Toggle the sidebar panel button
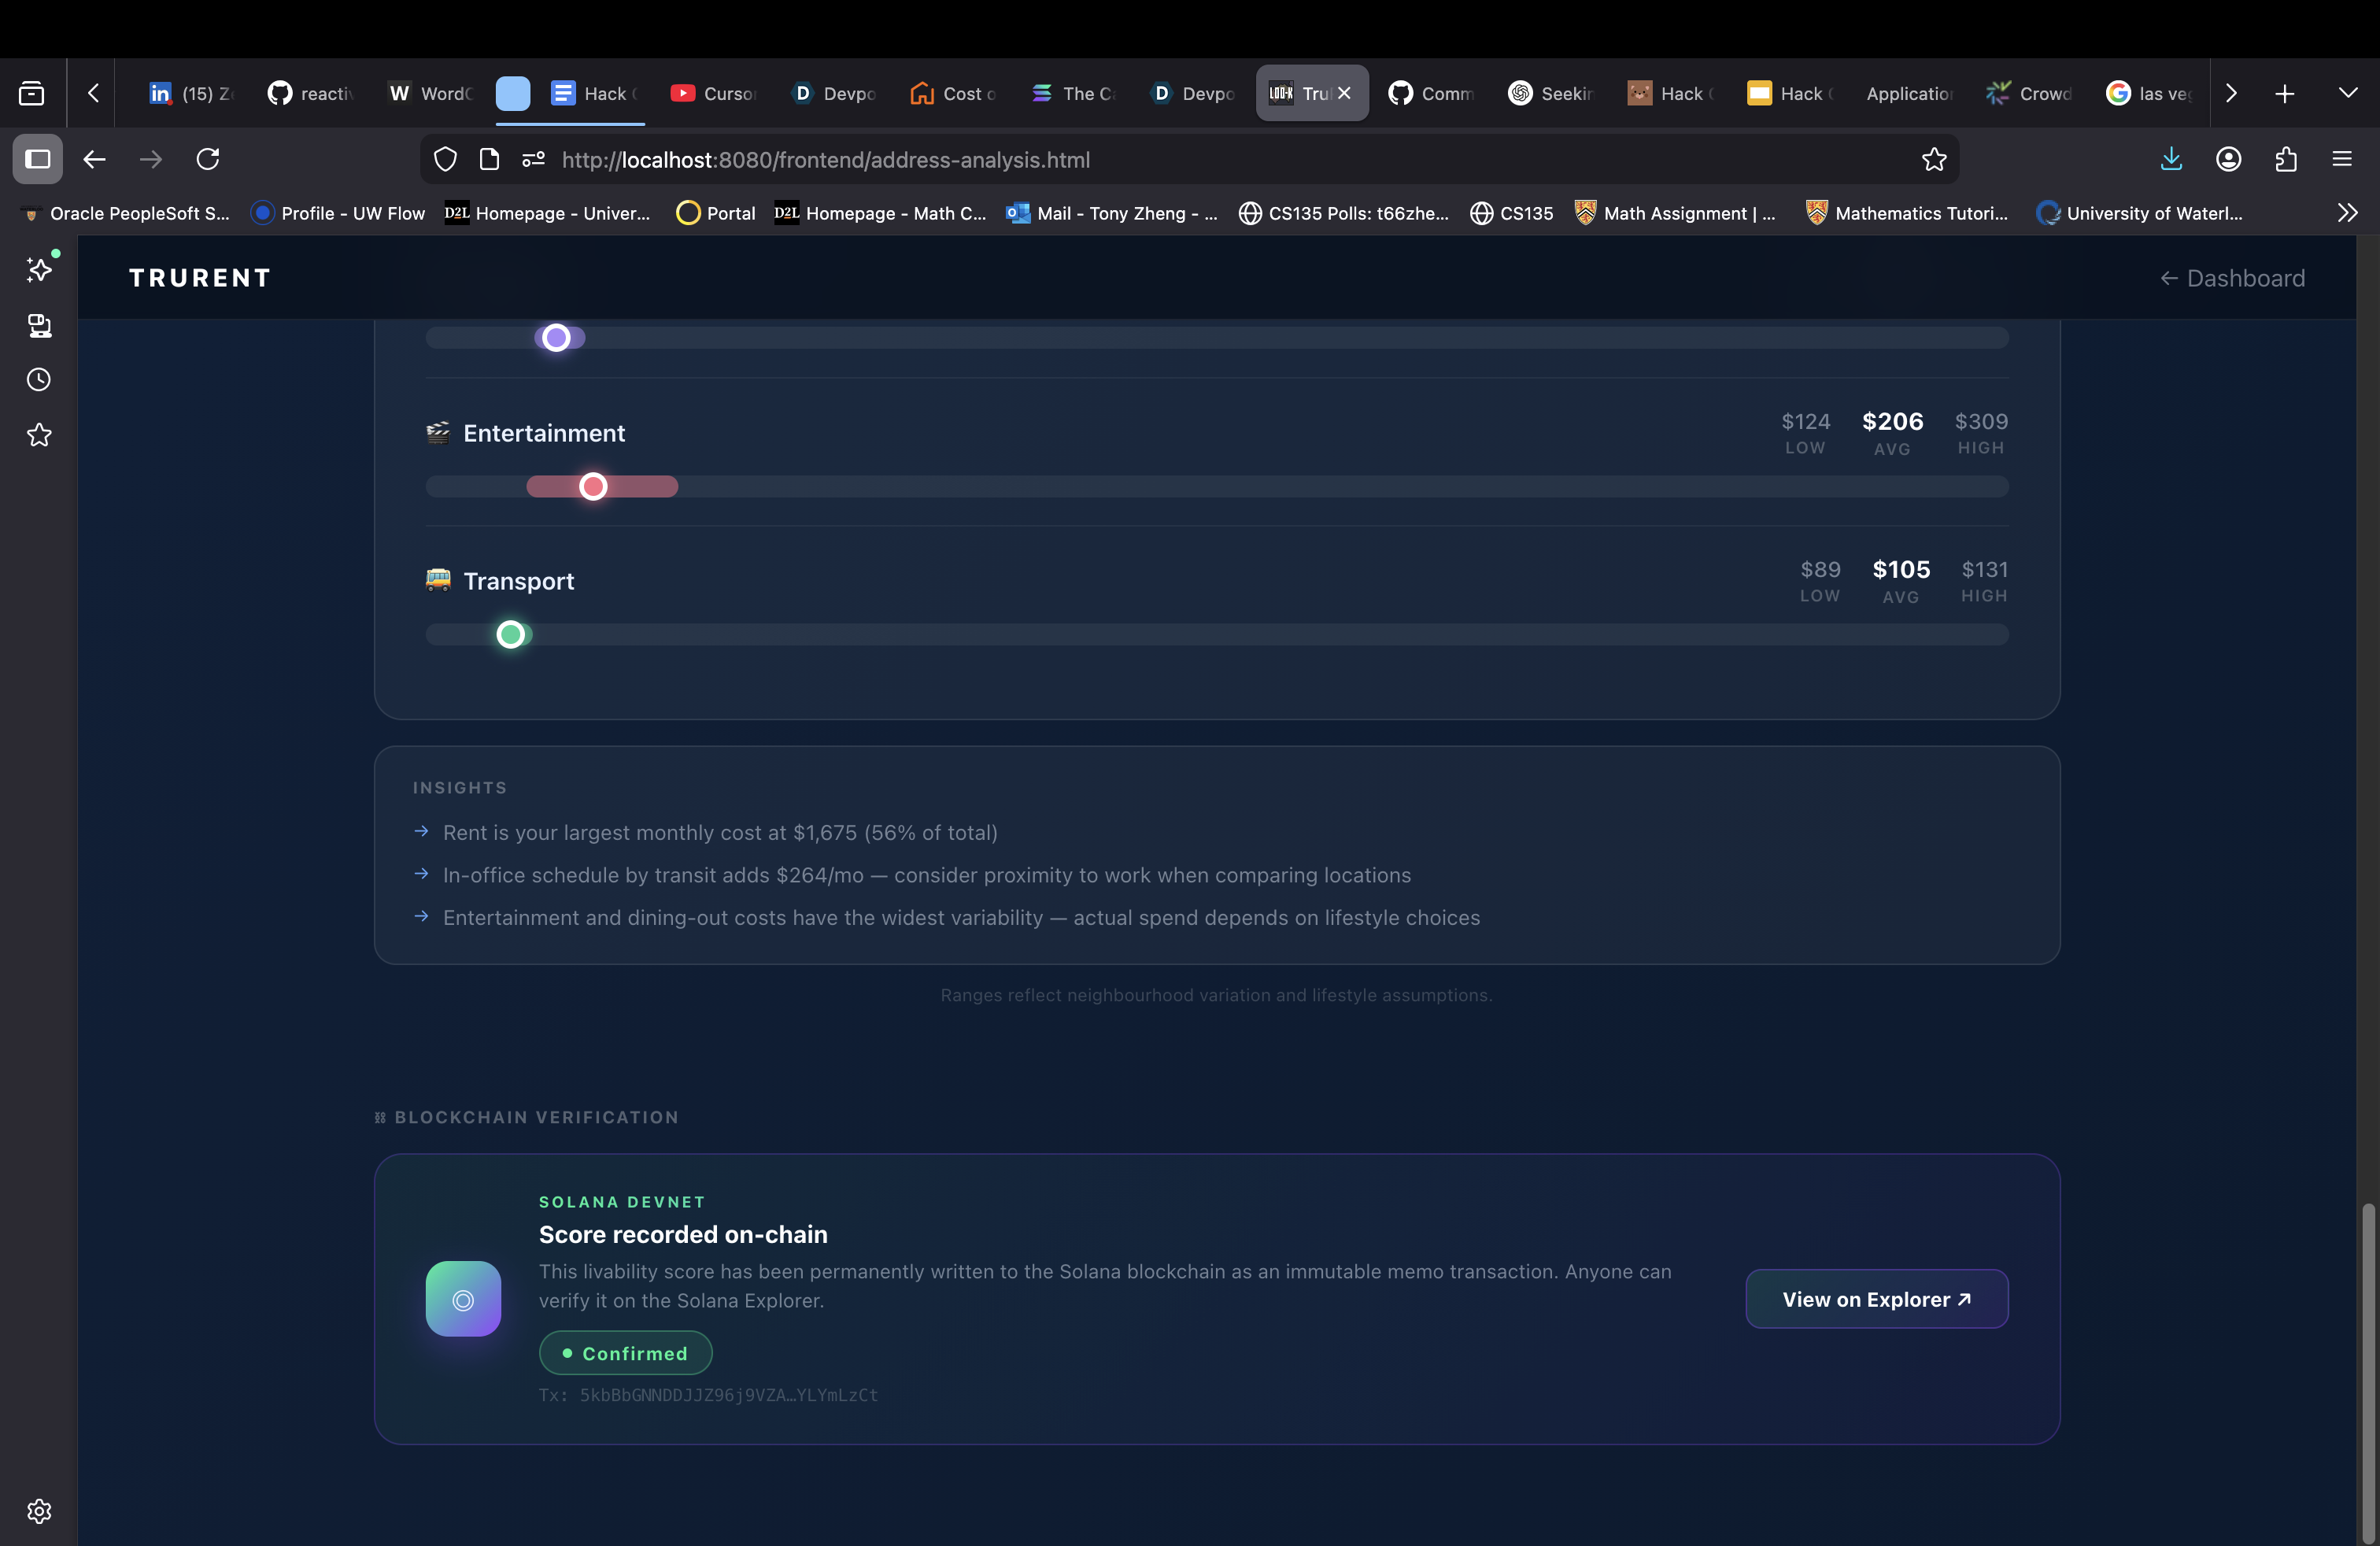The height and width of the screenshot is (1546, 2380). point(38,159)
